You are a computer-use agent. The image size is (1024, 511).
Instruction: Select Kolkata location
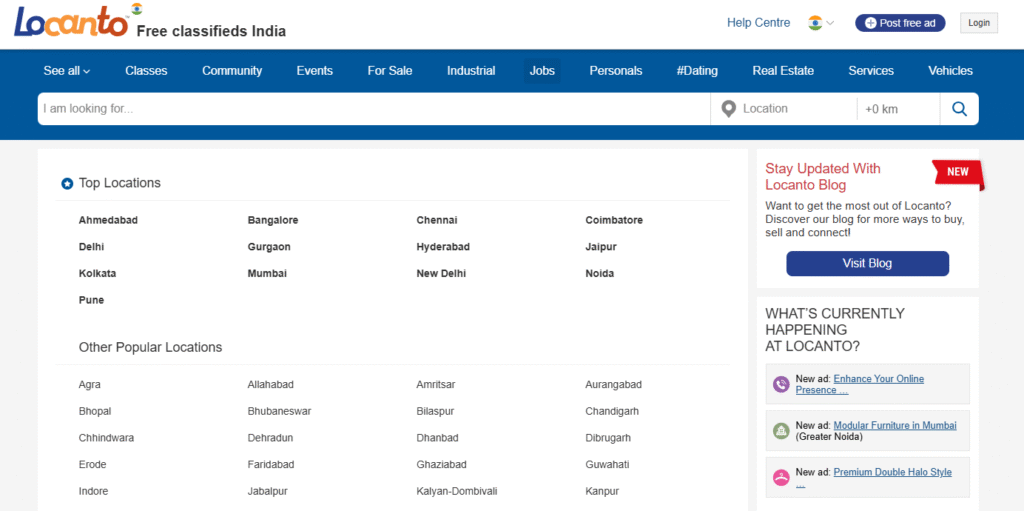97,274
